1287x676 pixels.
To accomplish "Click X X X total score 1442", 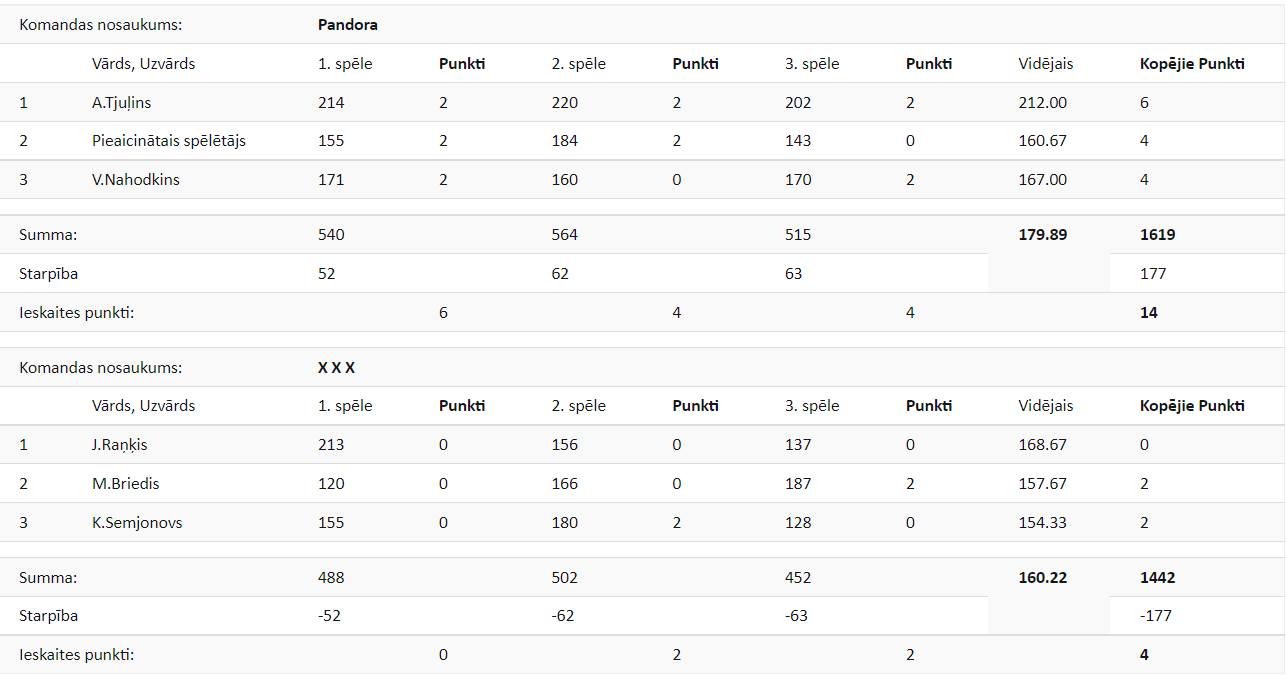I will (x=1157, y=578).
